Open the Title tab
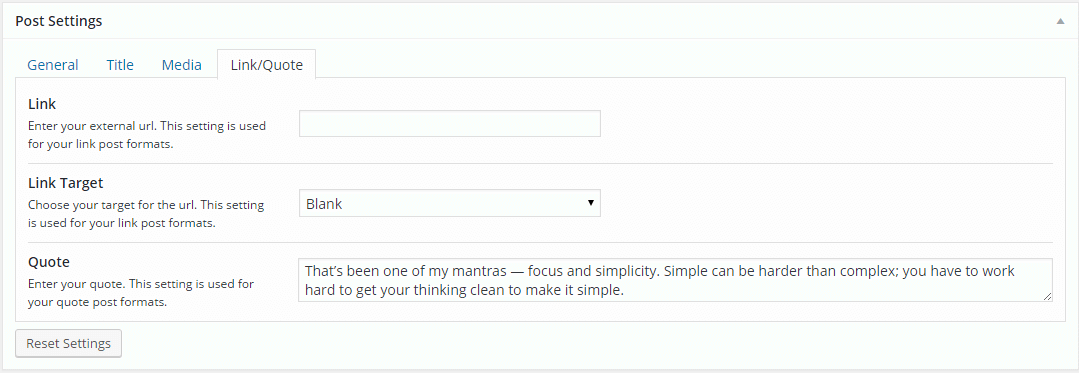 (x=120, y=65)
